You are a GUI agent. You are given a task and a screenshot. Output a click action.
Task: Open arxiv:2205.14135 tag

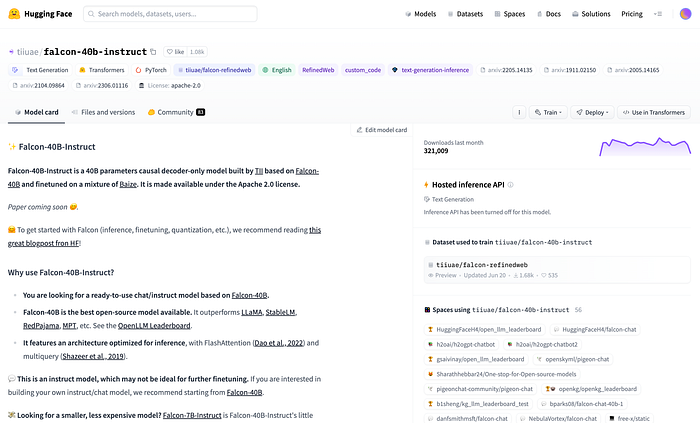pyautogui.click(x=506, y=70)
